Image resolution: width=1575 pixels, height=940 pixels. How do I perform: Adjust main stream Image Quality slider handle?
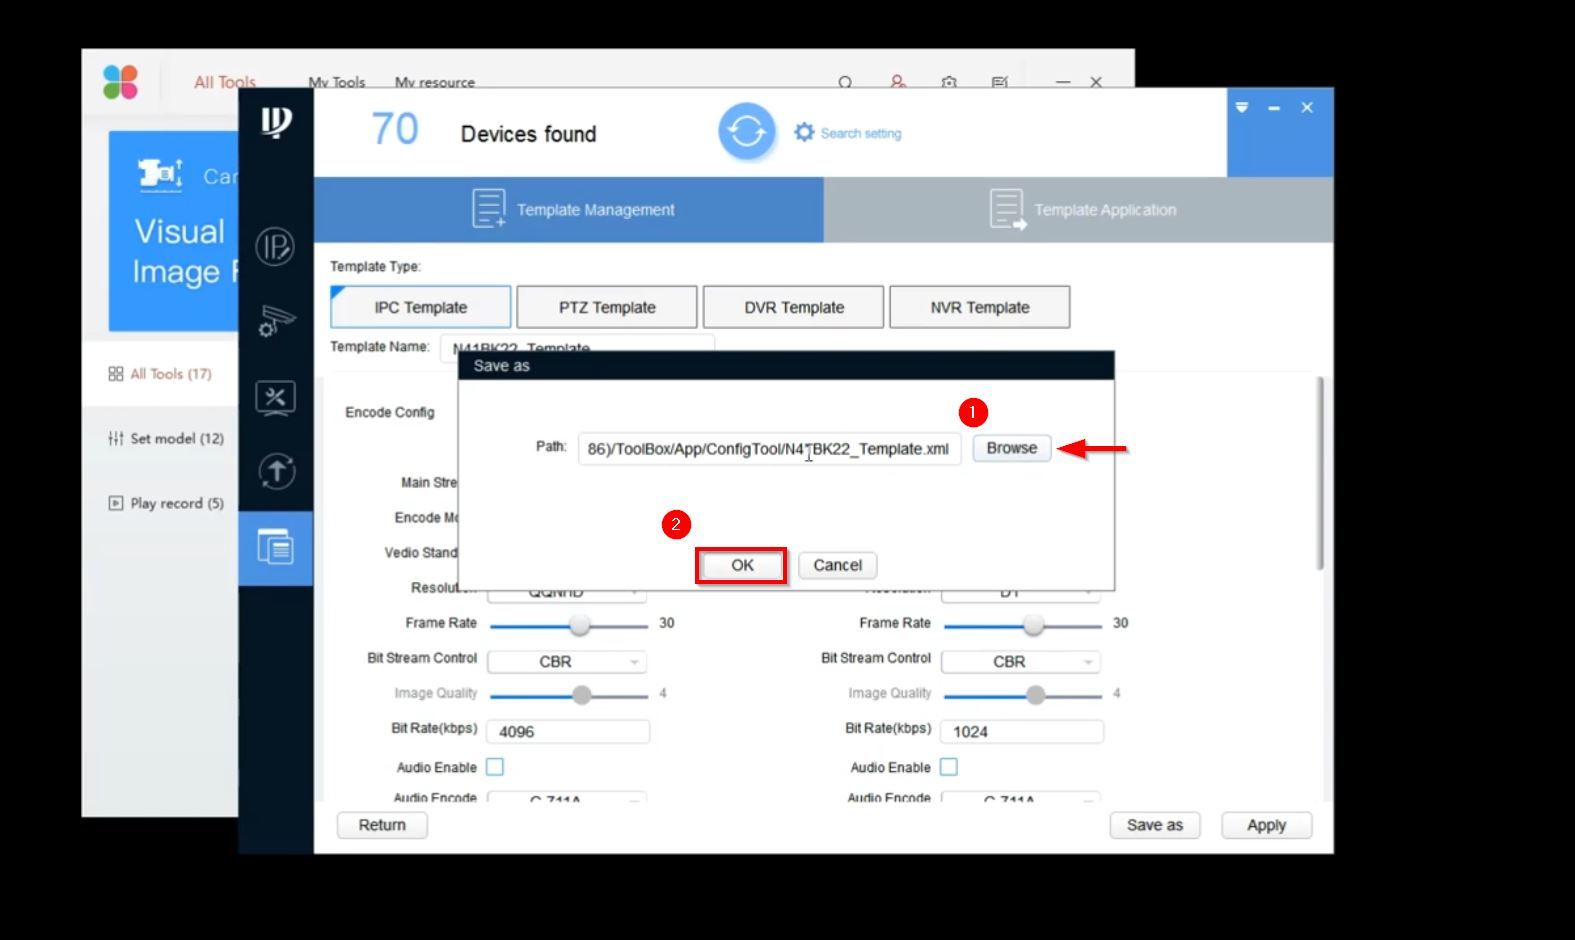pyautogui.click(x=582, y=695)
